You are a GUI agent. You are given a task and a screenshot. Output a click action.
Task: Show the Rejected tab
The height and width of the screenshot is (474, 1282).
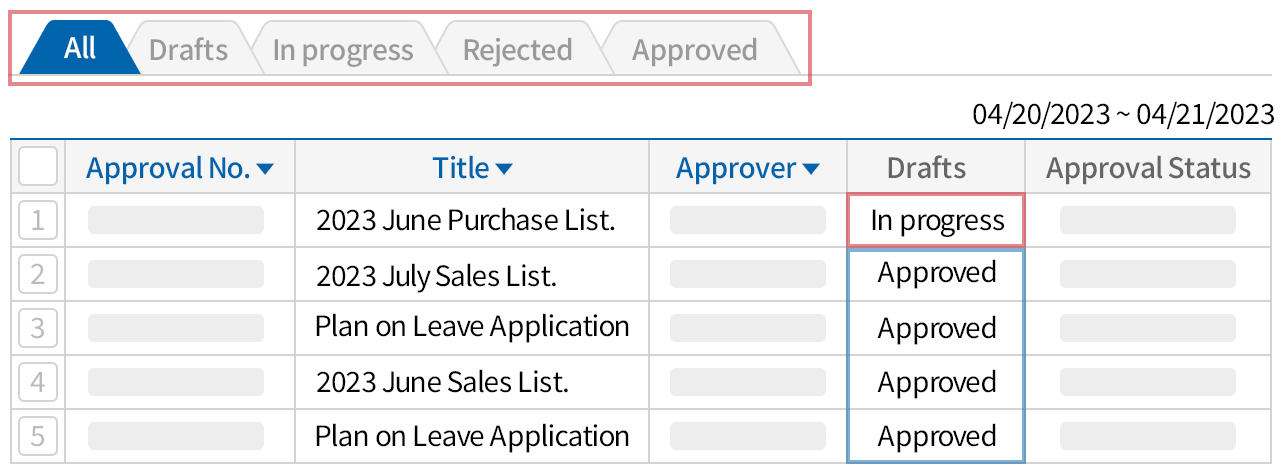point(517,50)
